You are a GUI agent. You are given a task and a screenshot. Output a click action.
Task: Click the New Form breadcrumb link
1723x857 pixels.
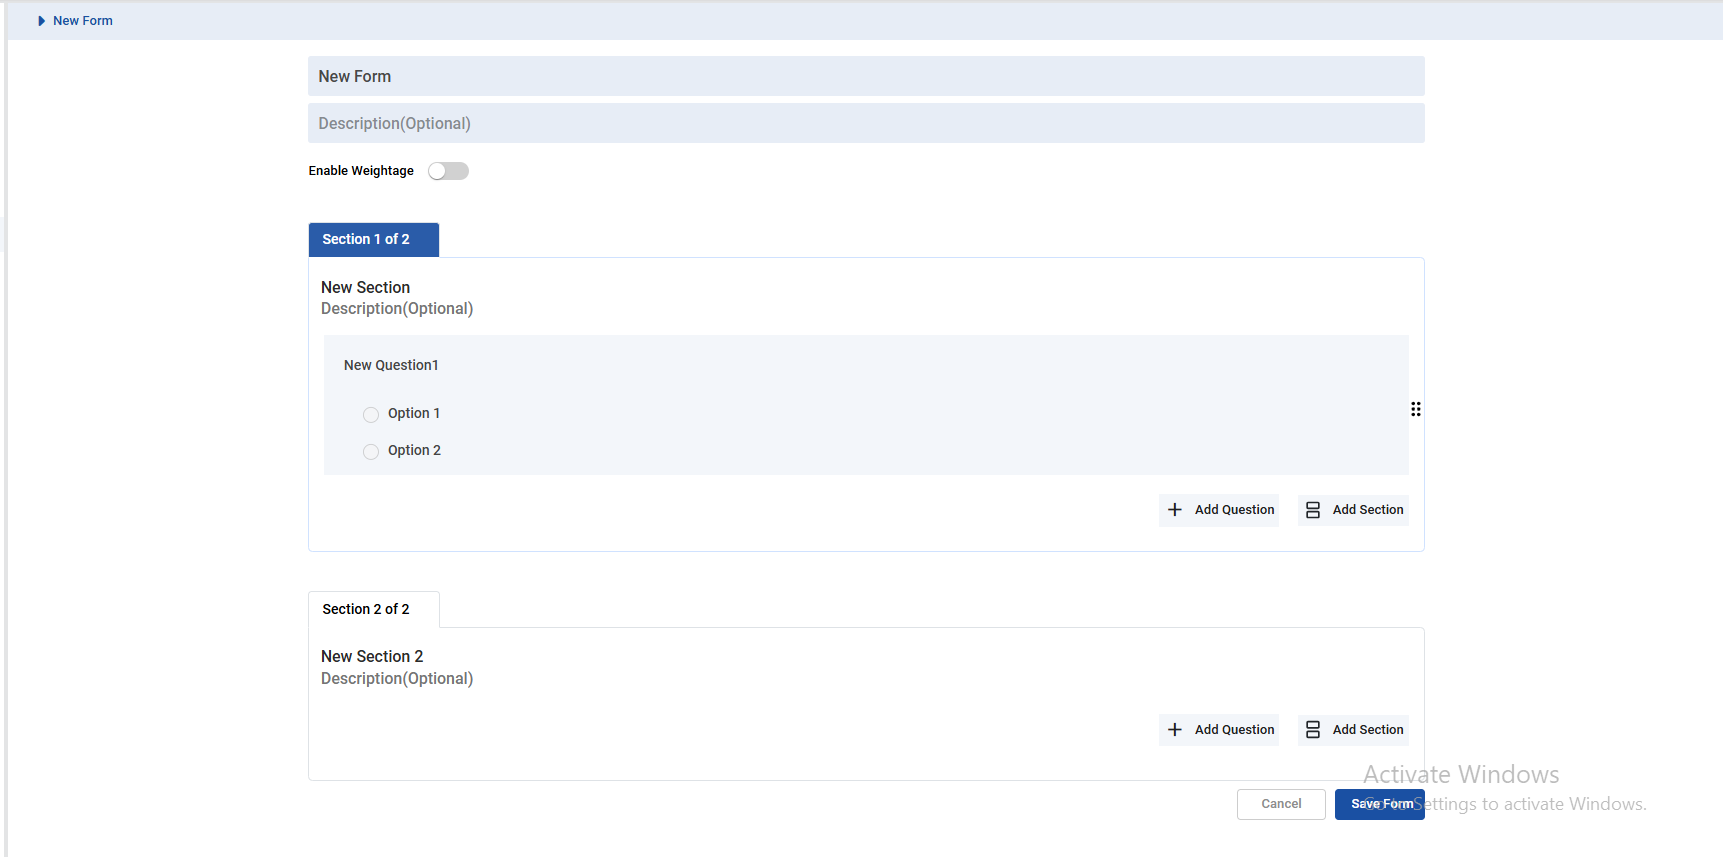pyautogui.click(x=83, y=21)
